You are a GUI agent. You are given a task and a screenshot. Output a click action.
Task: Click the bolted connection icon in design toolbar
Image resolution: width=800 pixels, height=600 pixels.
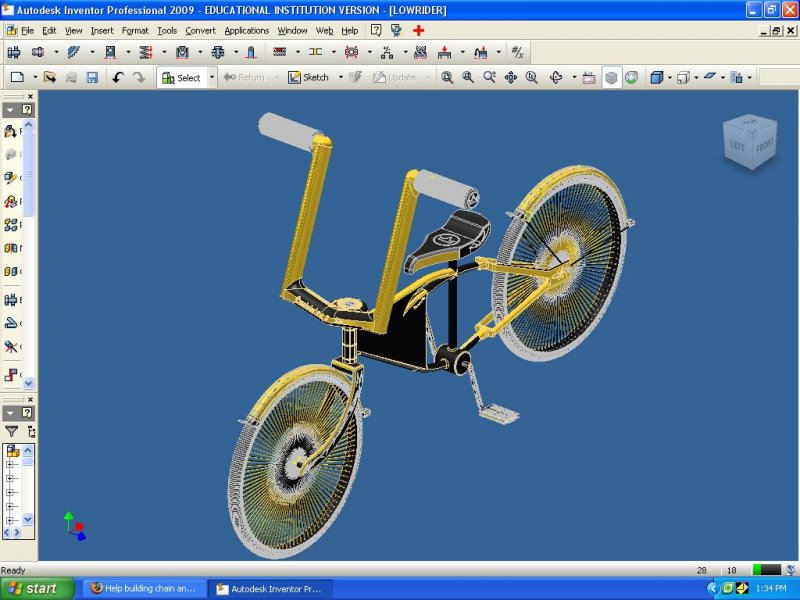pyautogui.click(x=14, y=52)
